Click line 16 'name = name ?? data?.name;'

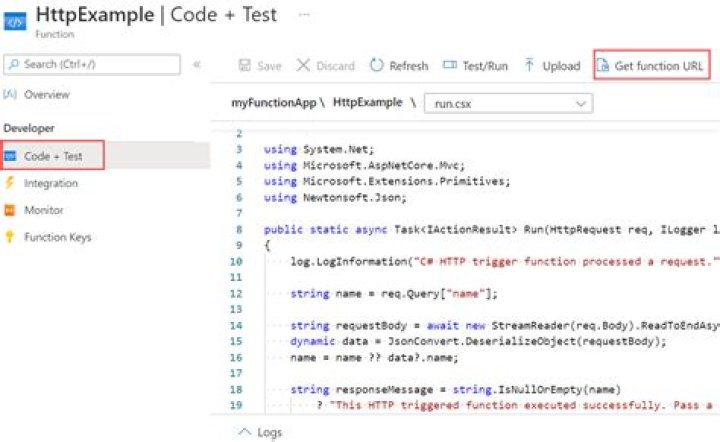(374, 358)
